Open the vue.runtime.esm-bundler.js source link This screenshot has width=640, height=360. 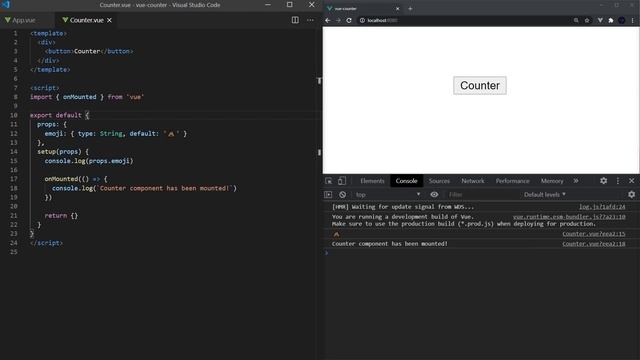click(x=569, y=217)
